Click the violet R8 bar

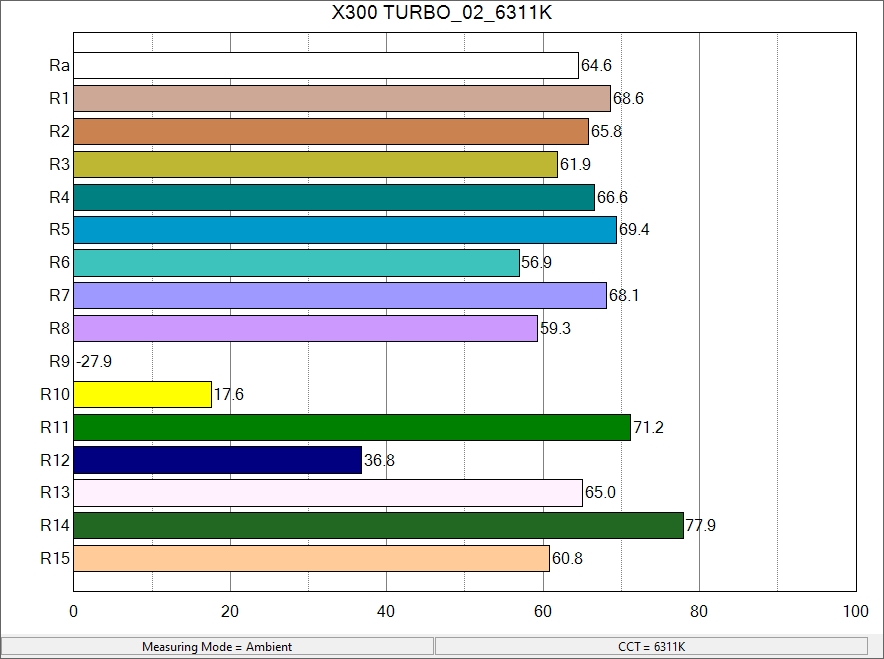tap(305, 328)
